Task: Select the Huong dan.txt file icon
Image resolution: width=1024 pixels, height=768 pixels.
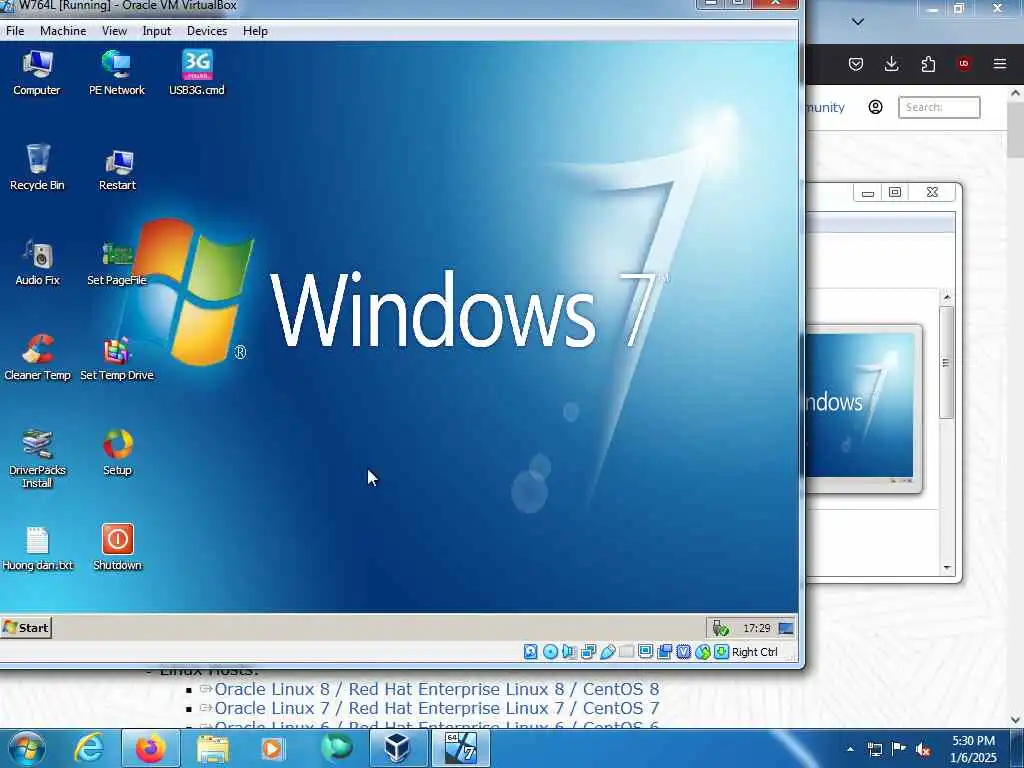Action: point(37,548)
